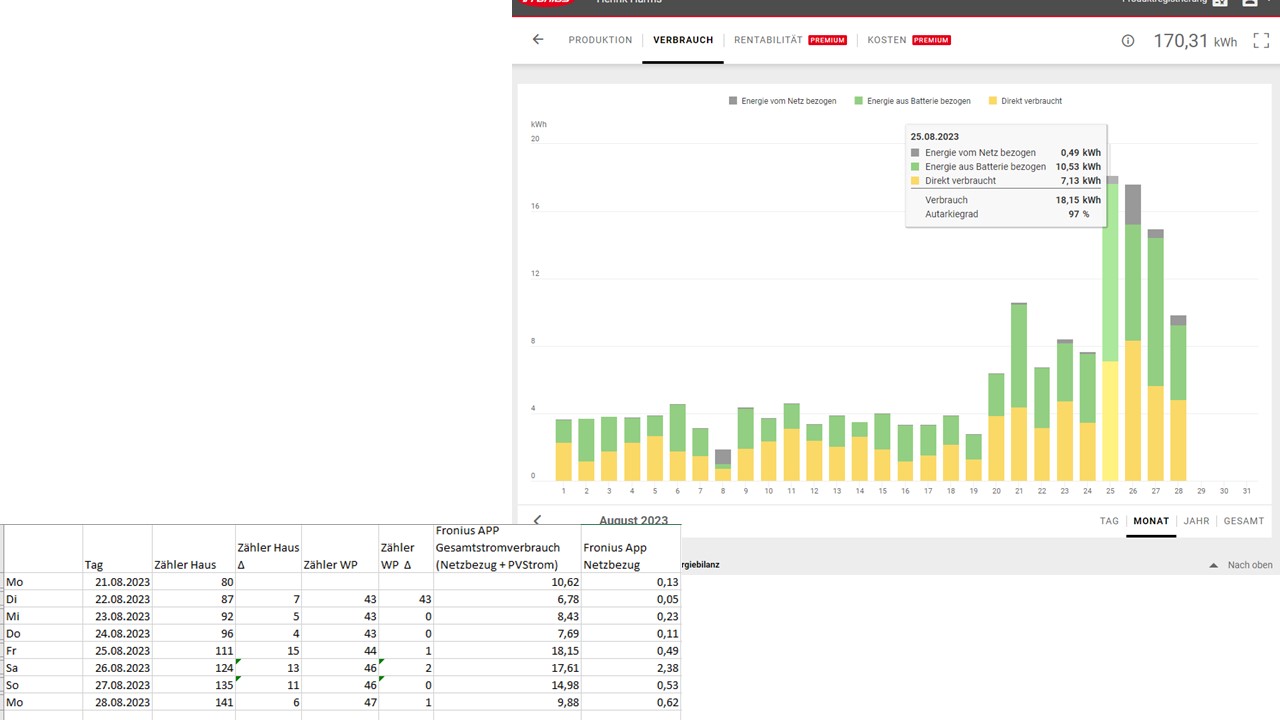Go back with the left arrow icon
Viewport: 1280px width, 720px height.
coord(538,40)
